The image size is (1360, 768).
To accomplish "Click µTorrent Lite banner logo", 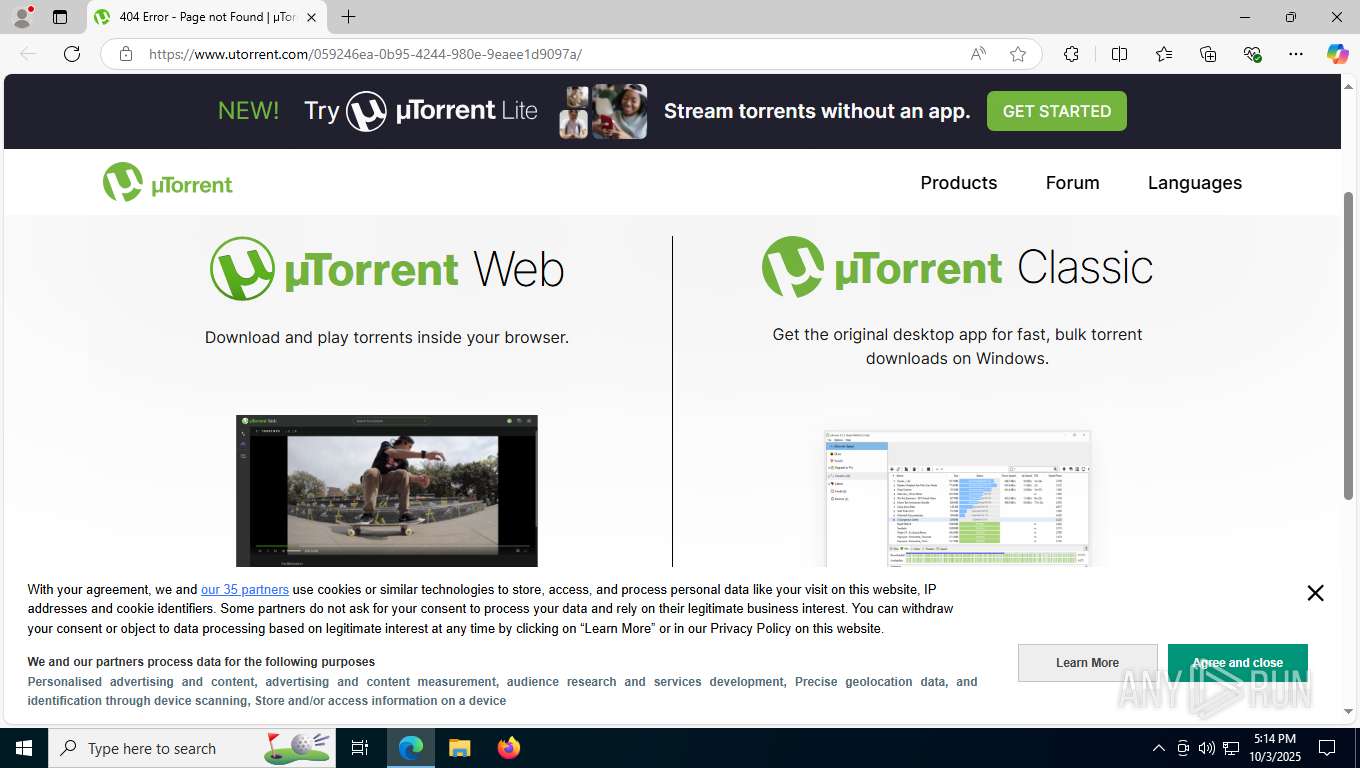I will (442, 111).
